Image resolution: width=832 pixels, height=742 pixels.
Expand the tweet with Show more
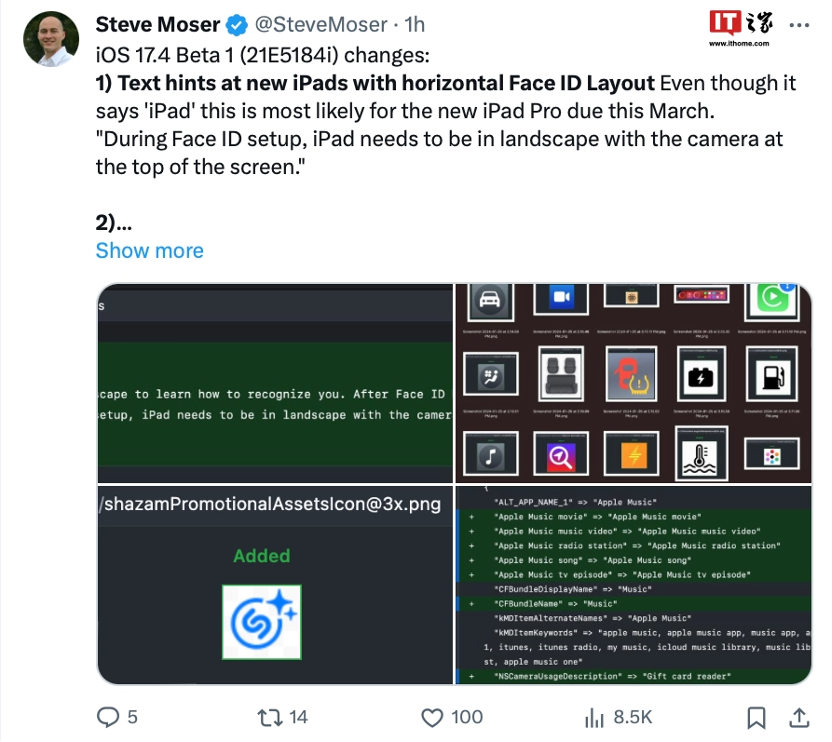pyautogui.click(x=150, y=250)
